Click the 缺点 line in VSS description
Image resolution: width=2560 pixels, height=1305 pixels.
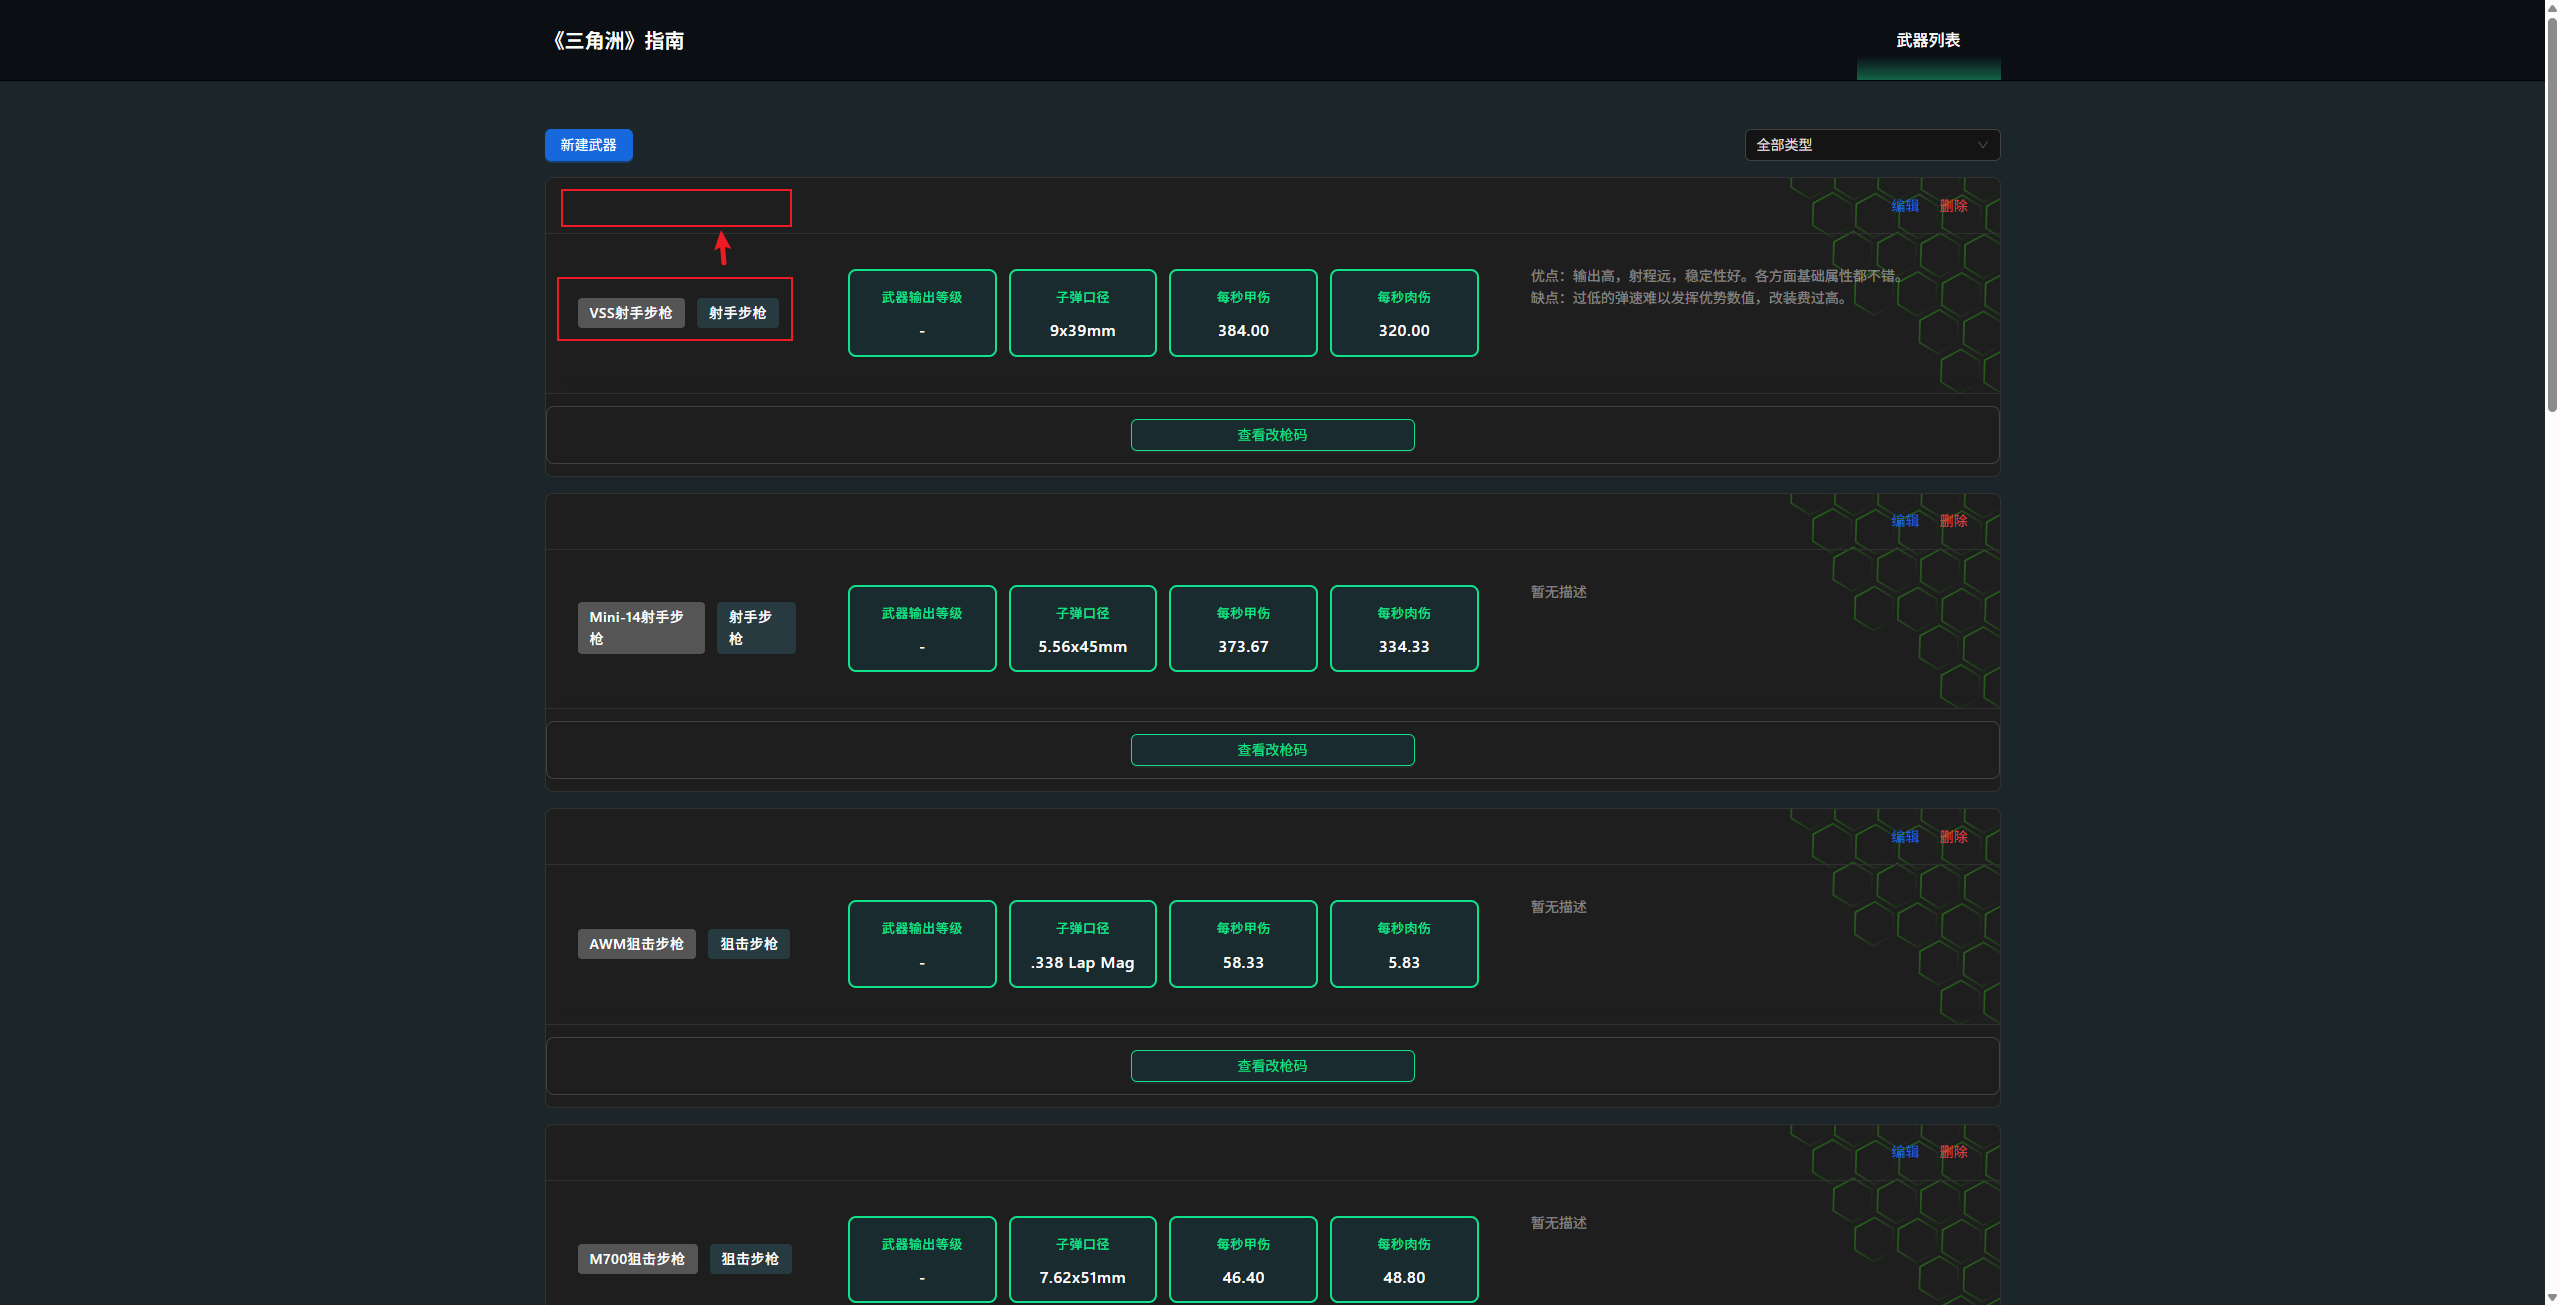1691,298
